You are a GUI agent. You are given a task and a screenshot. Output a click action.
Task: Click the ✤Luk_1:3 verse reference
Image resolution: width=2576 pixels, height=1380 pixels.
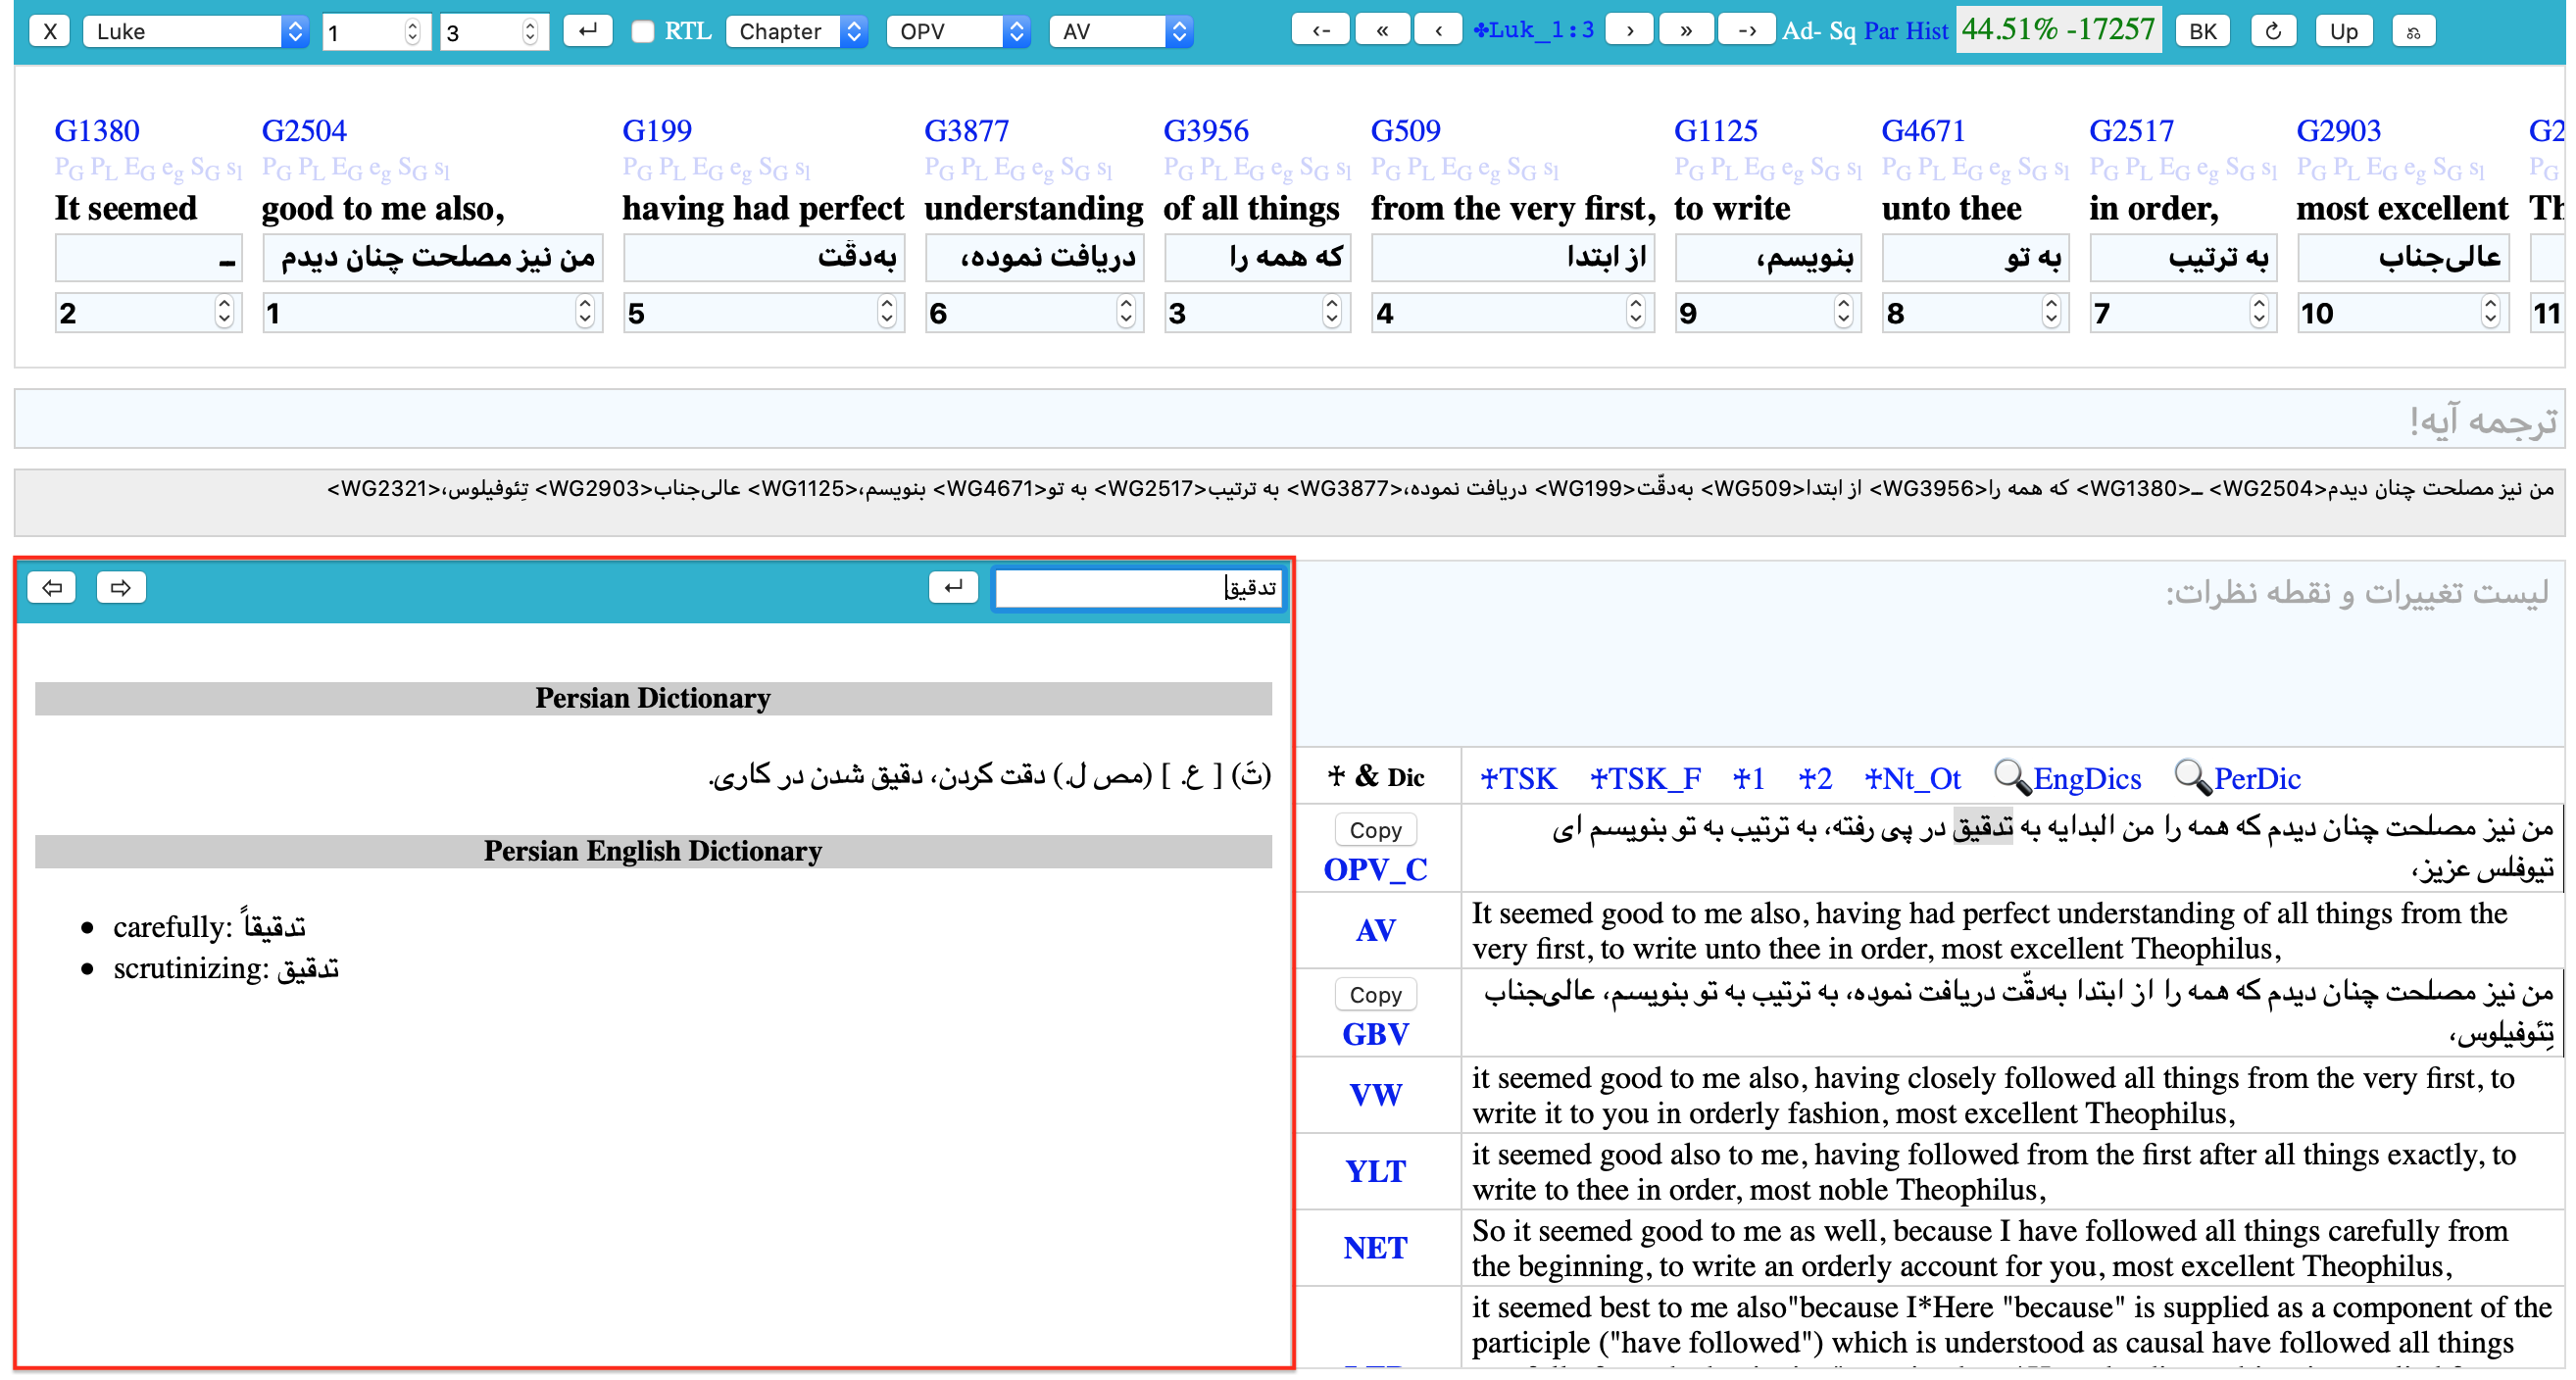[x=1533, y=31]
